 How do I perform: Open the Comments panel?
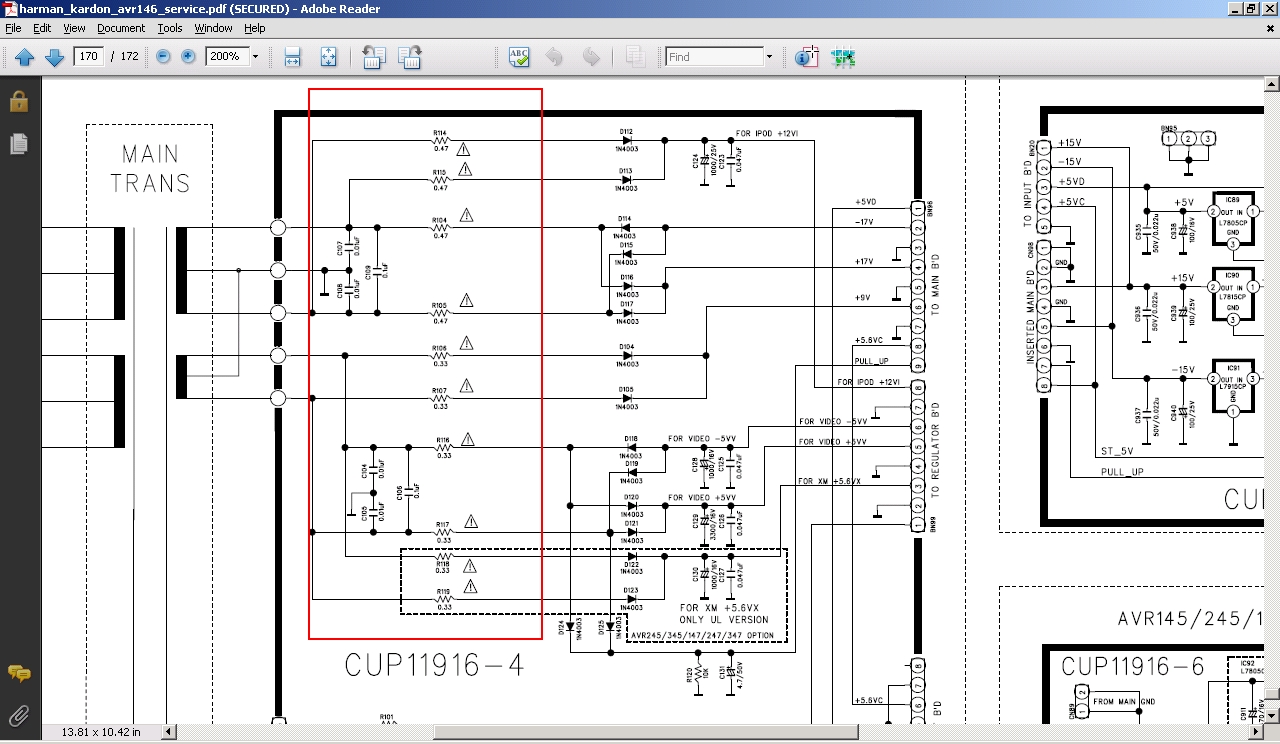click(18, 673)
